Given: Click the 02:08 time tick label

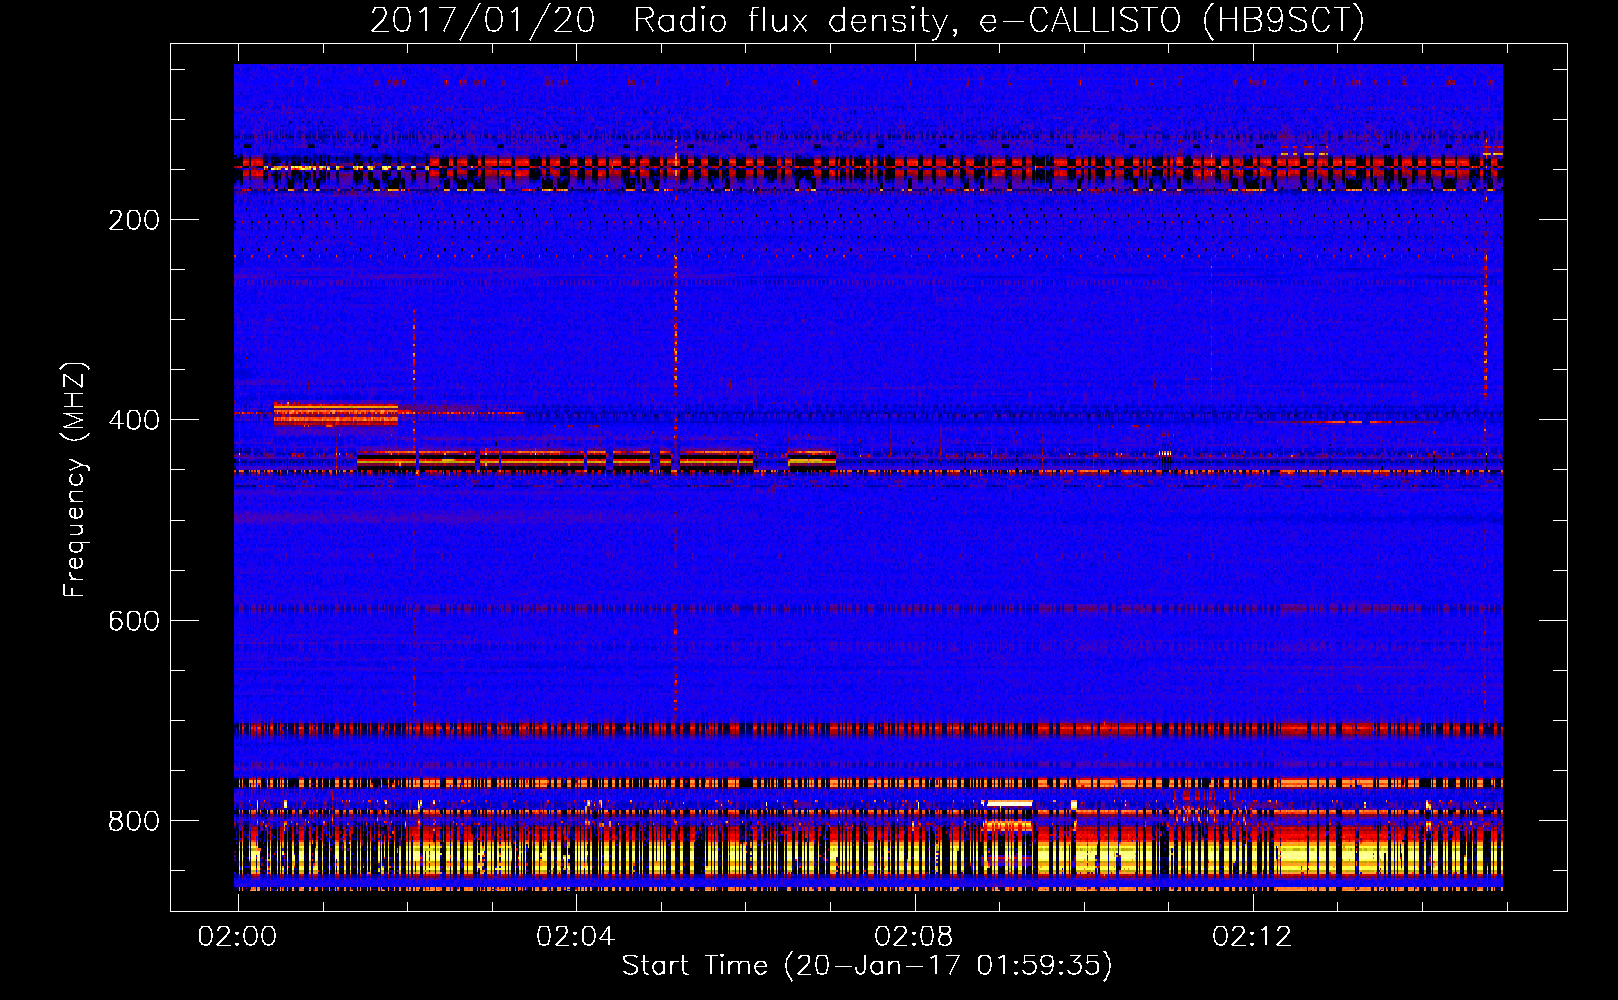Looking at the screenshot, I should pyautogui.click(x=913, y=936).
